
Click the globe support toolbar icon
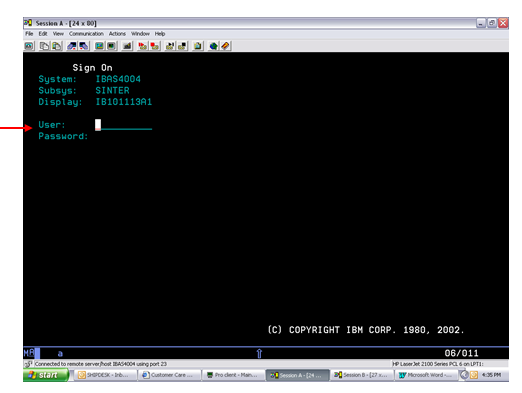click(x=213, y=46)
